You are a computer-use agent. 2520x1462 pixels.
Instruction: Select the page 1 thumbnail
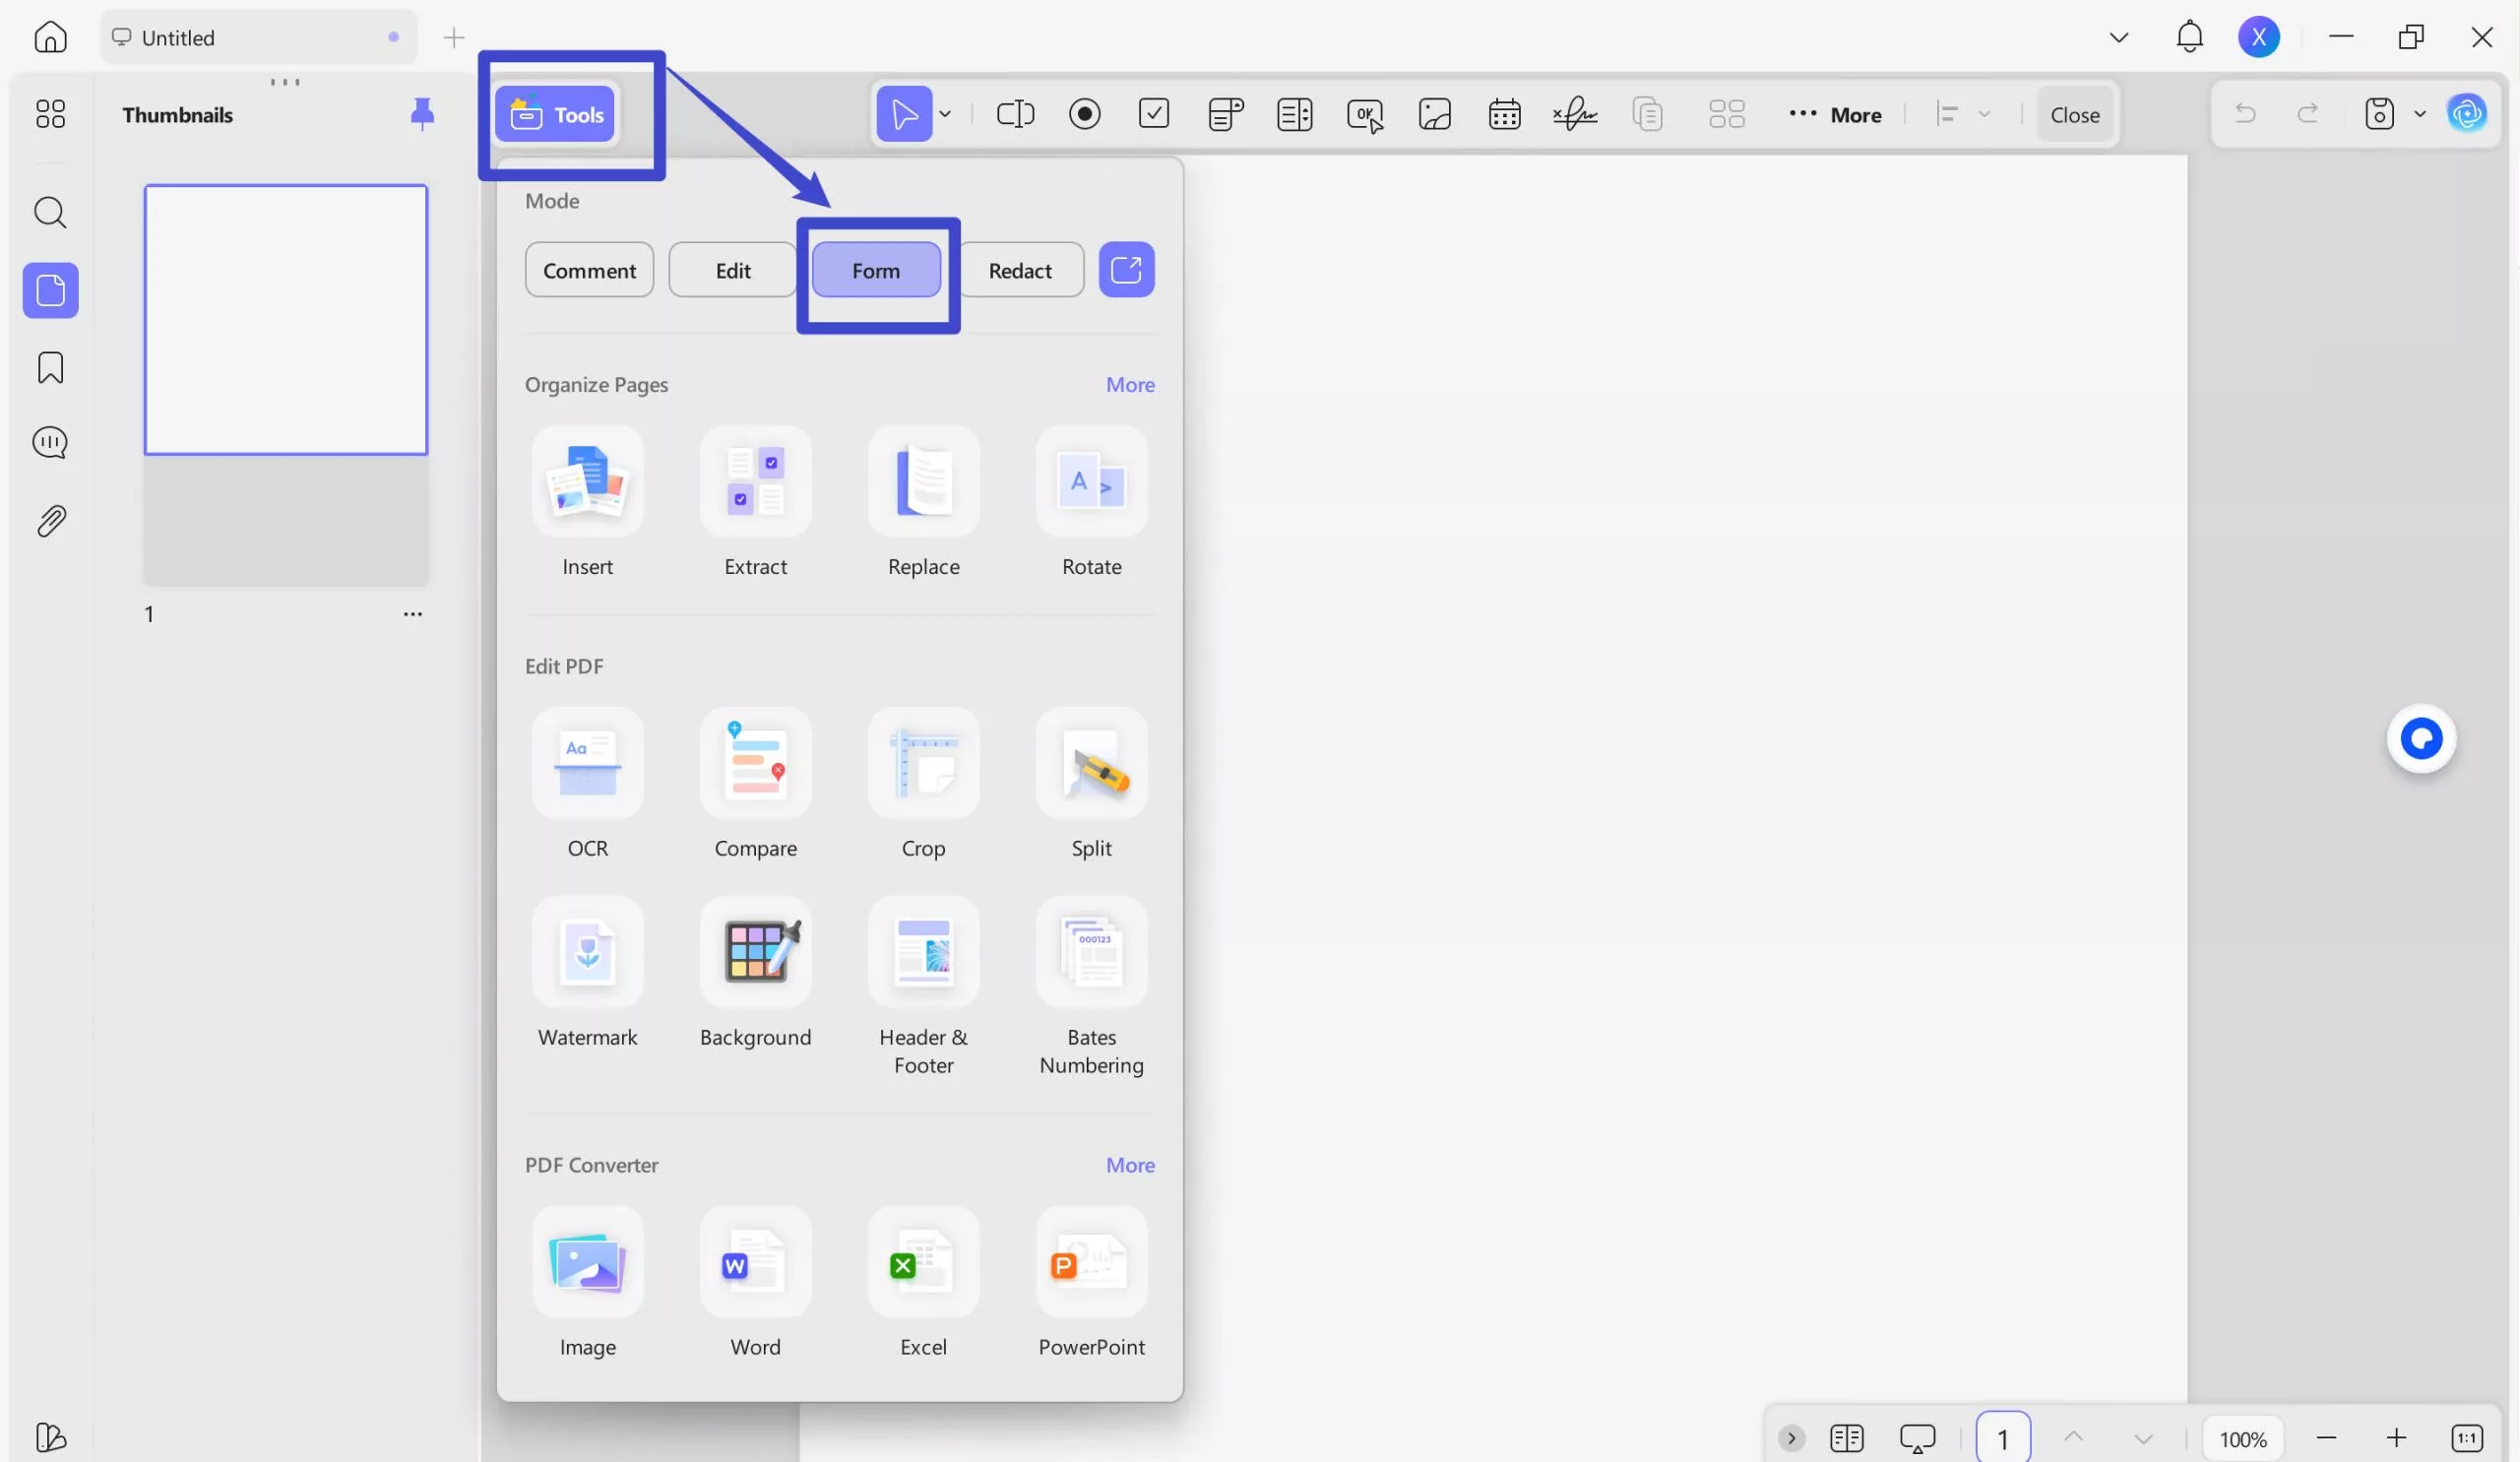[285, 319]
